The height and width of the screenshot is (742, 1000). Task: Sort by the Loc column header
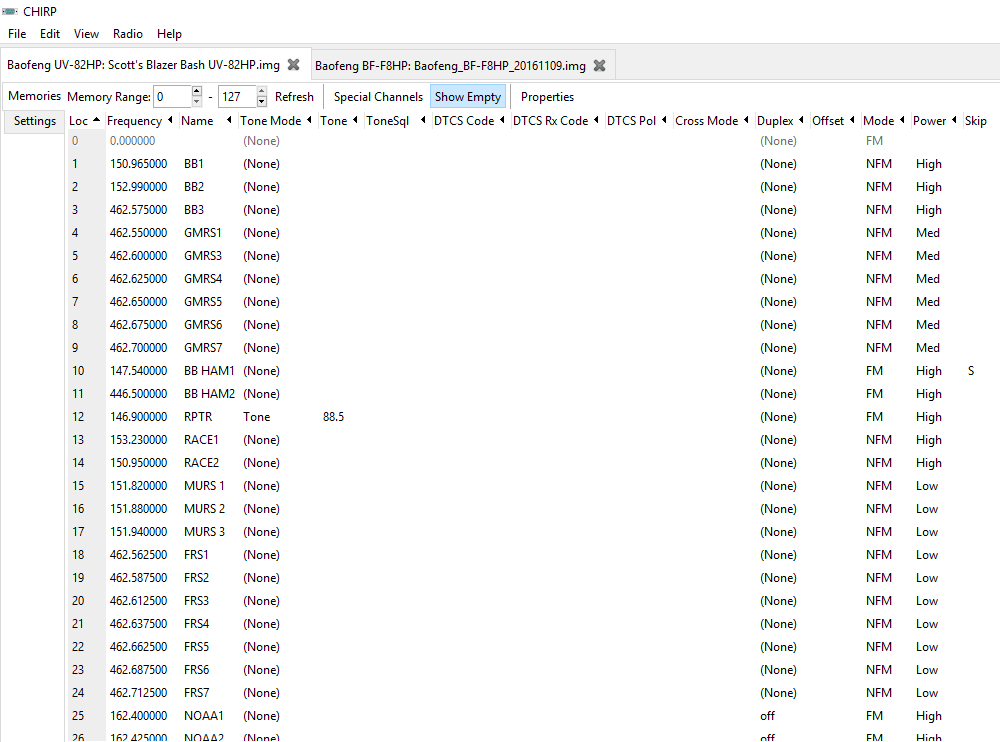85,121
